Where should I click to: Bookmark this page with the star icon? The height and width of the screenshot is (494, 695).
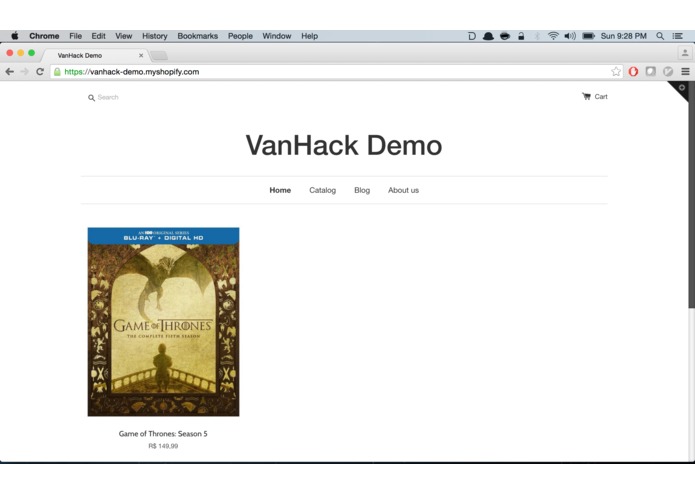(x=616, y=71)
